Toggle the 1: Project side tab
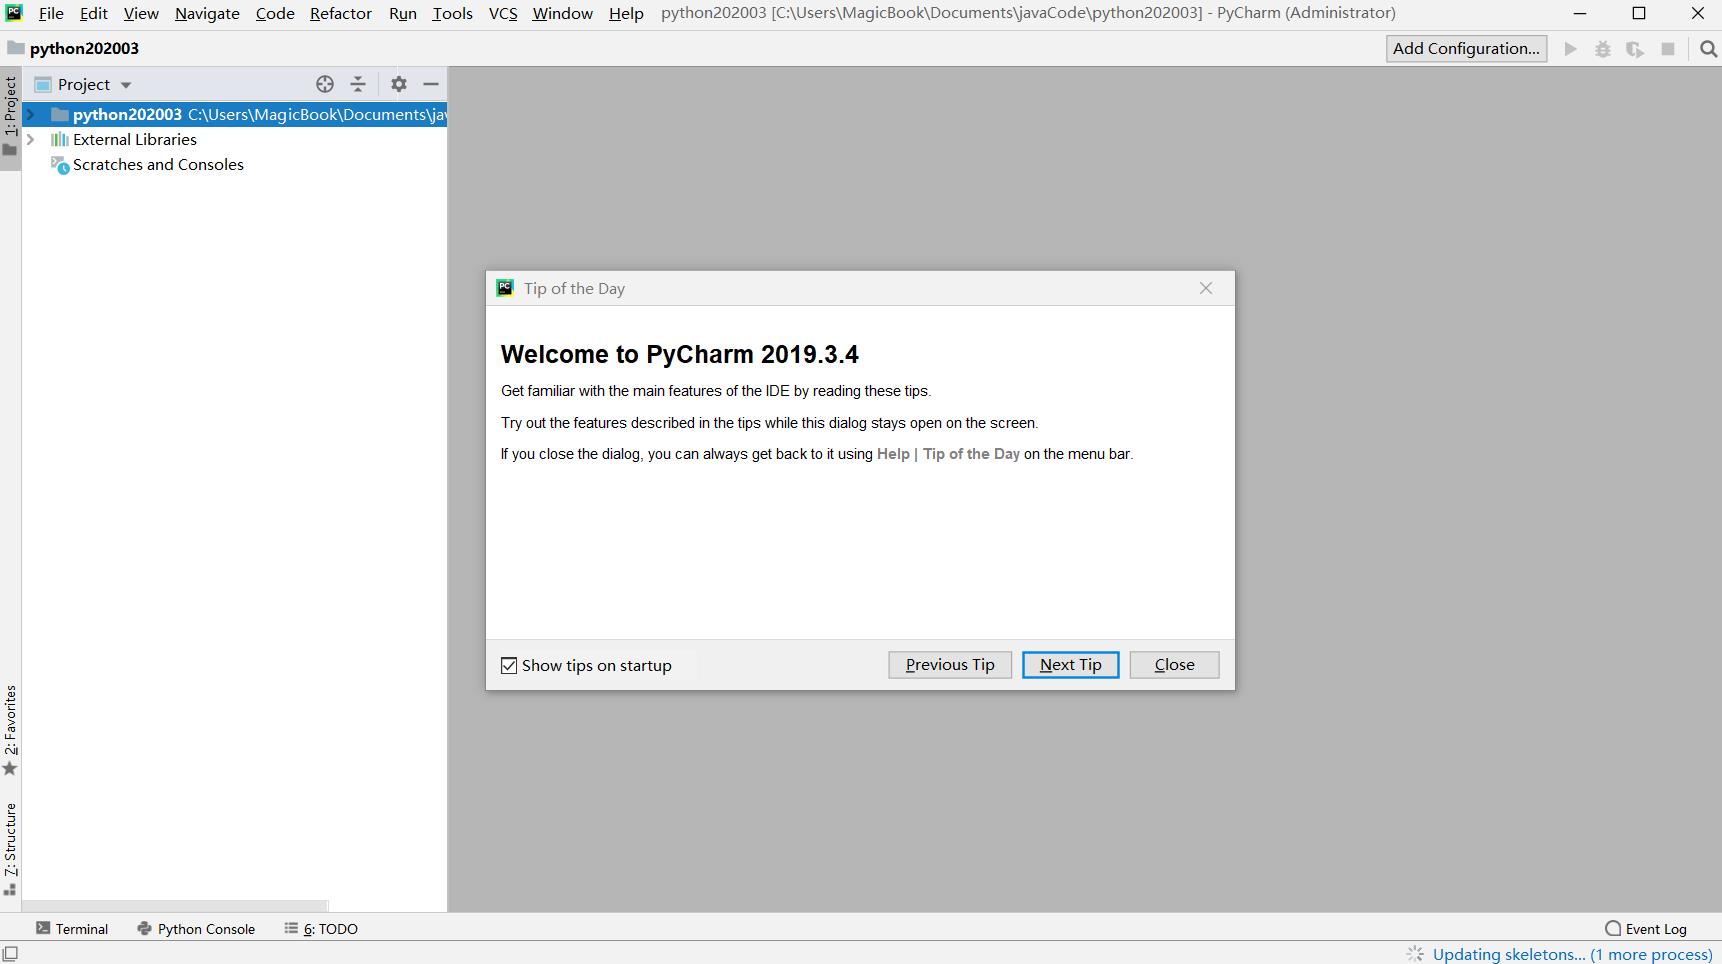1722x964 pixels. (x=10, y=117)
